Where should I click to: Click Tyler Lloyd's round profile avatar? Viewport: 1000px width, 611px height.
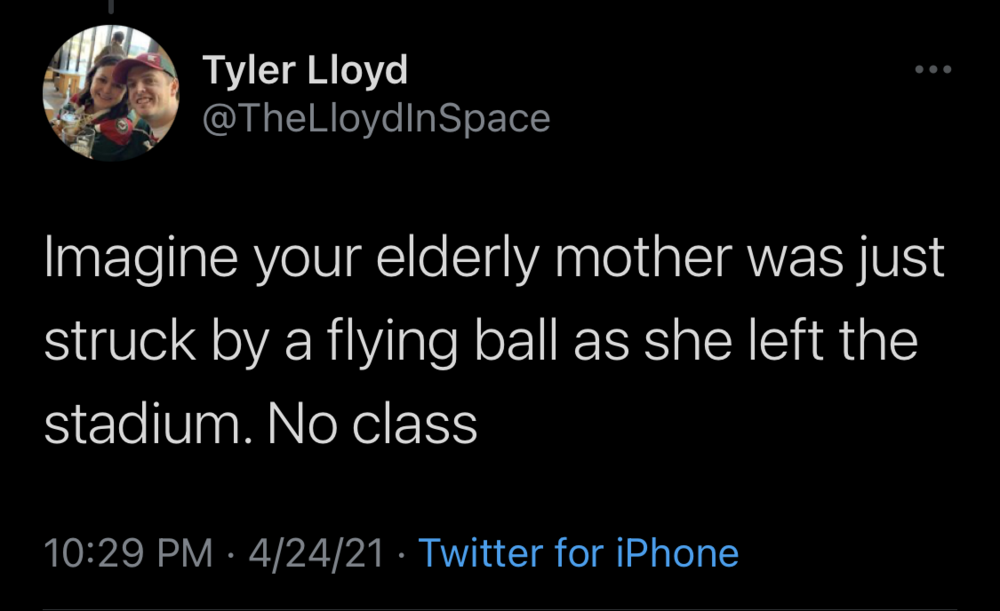pyautogui.click(x=111, y=94)
